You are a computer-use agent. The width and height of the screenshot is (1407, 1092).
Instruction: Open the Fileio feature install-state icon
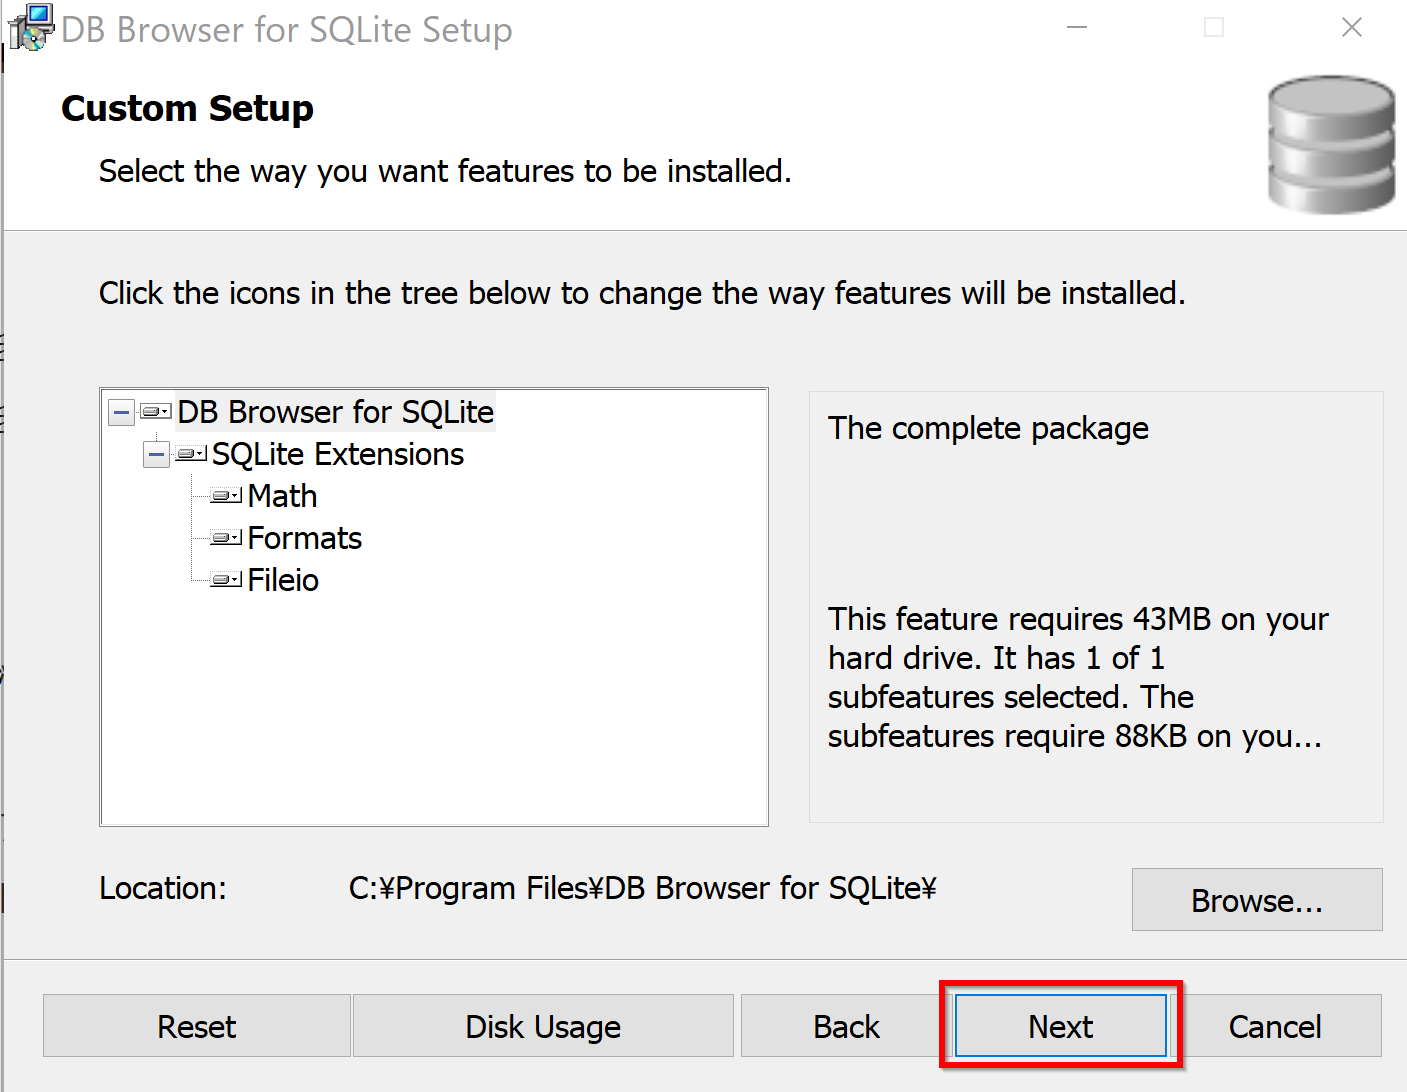(x=227, y=580)
